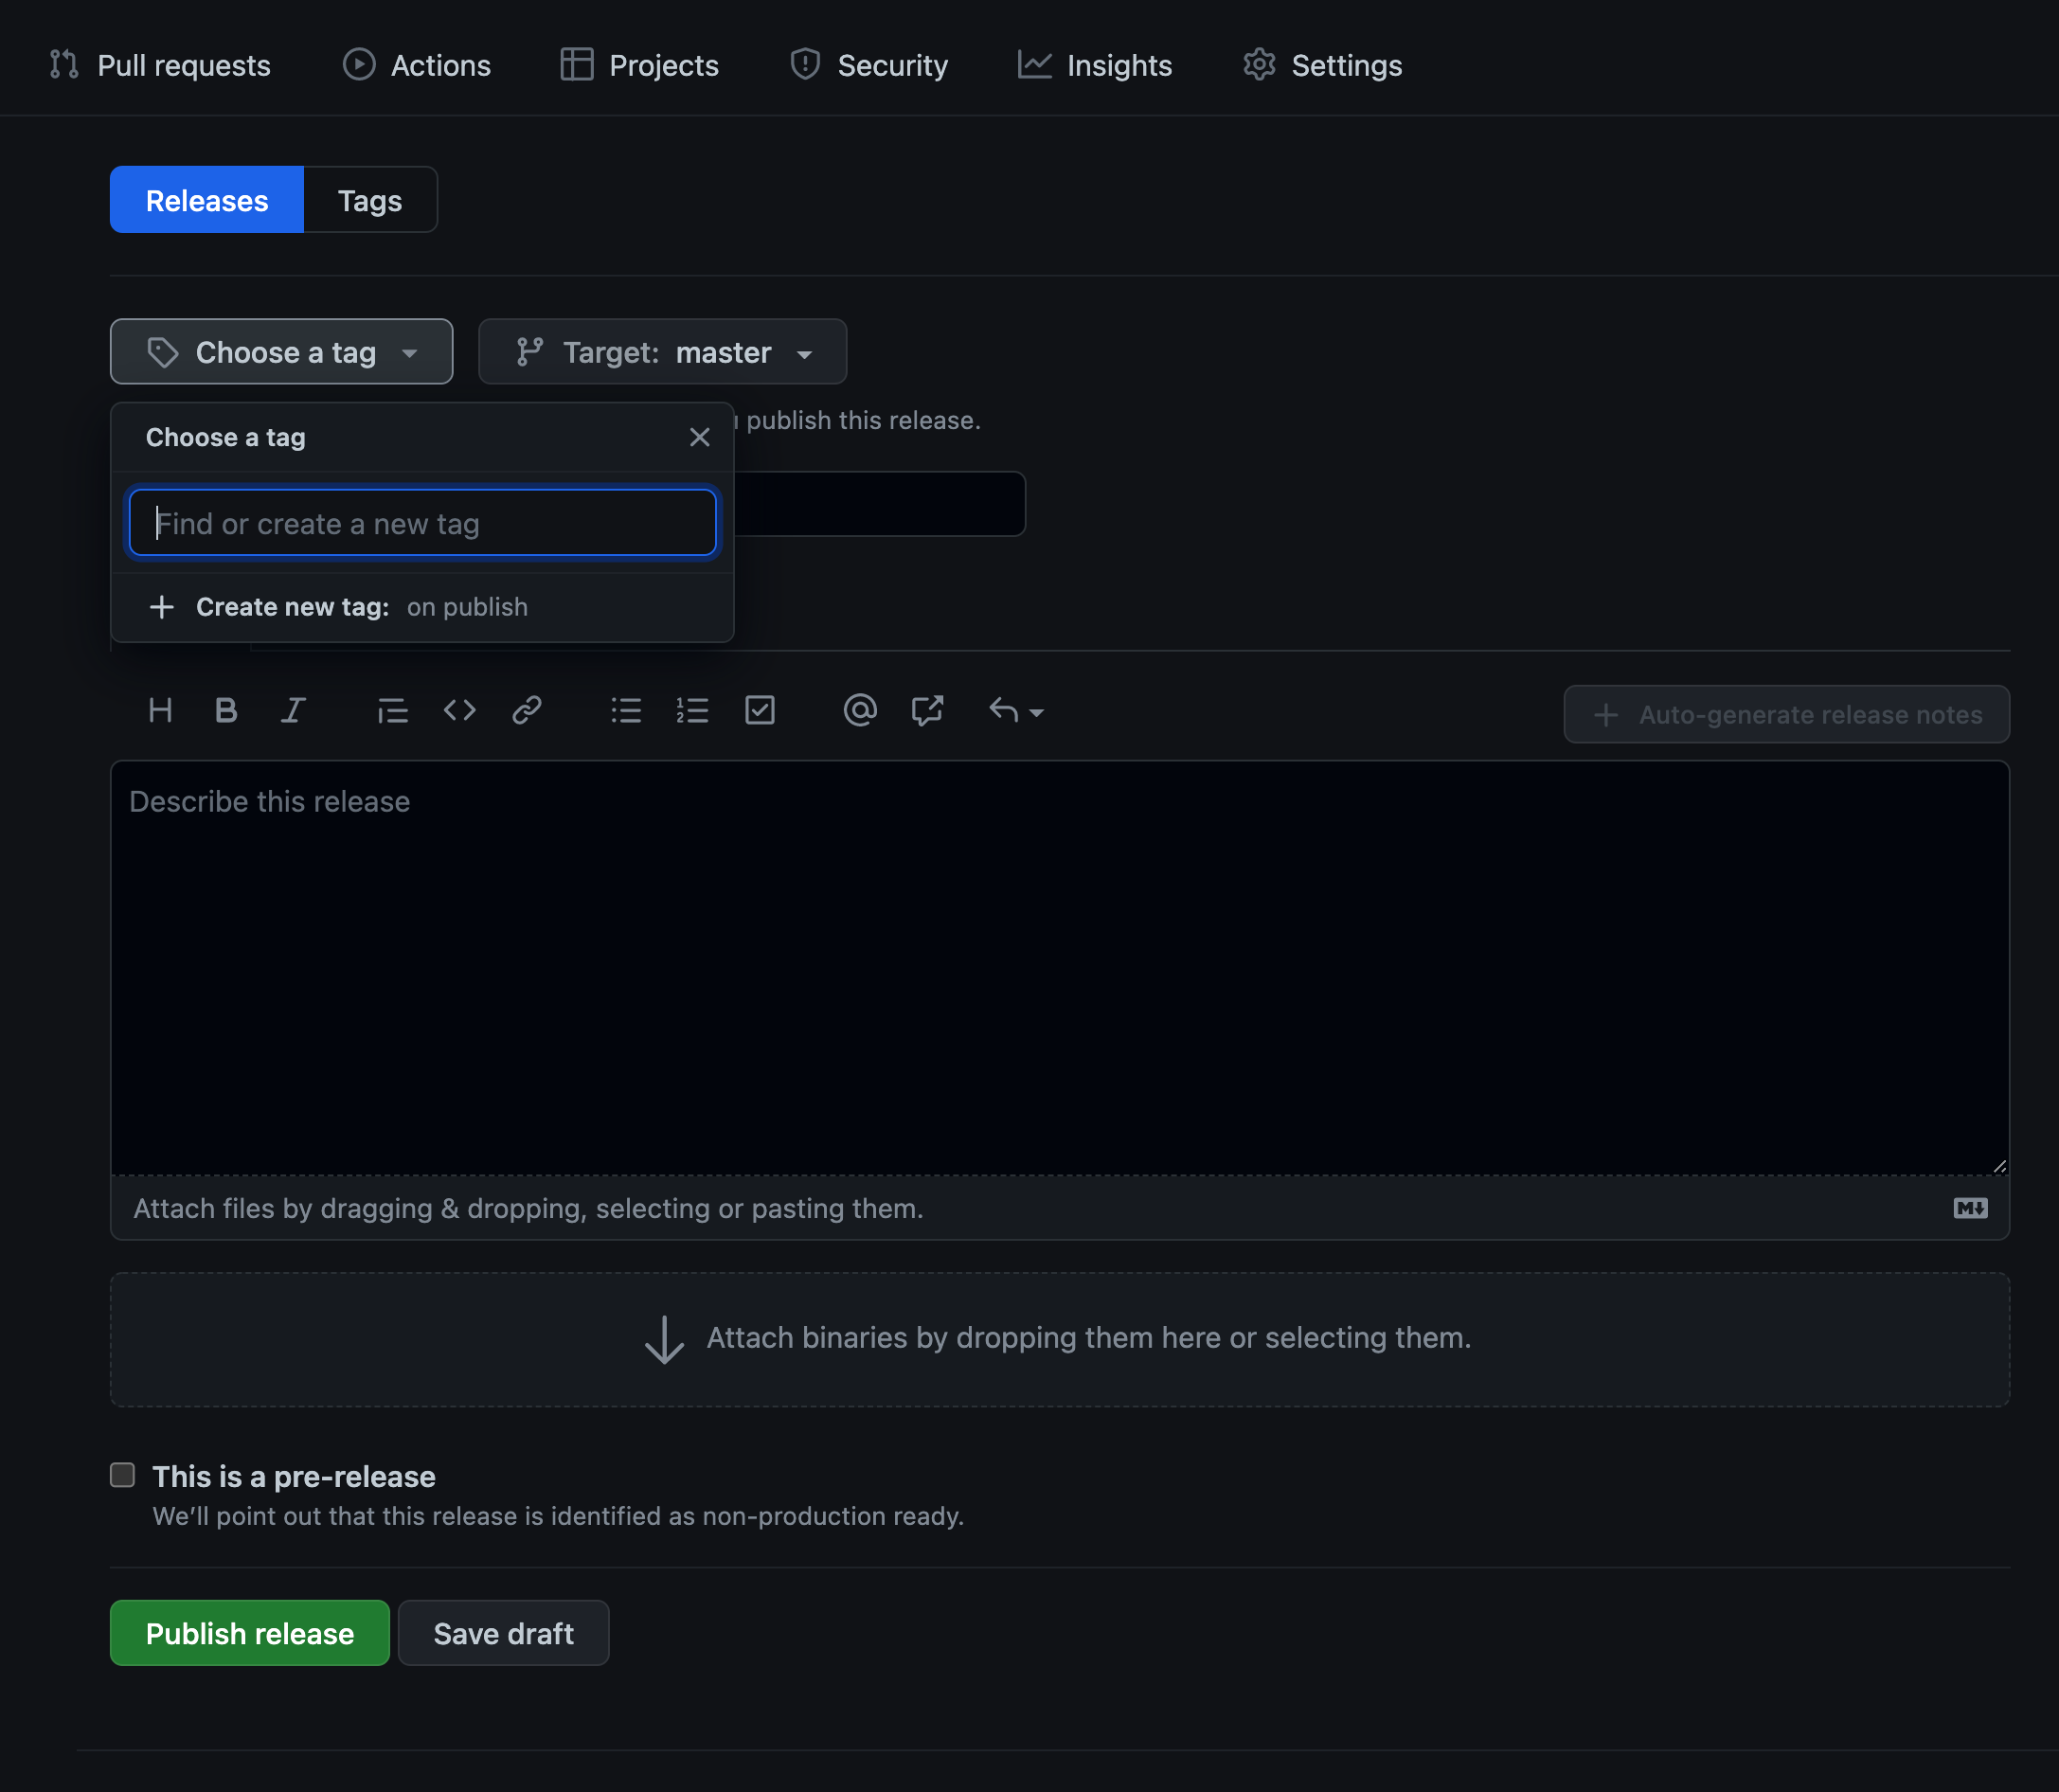Insert a quote block

point(392,711)
